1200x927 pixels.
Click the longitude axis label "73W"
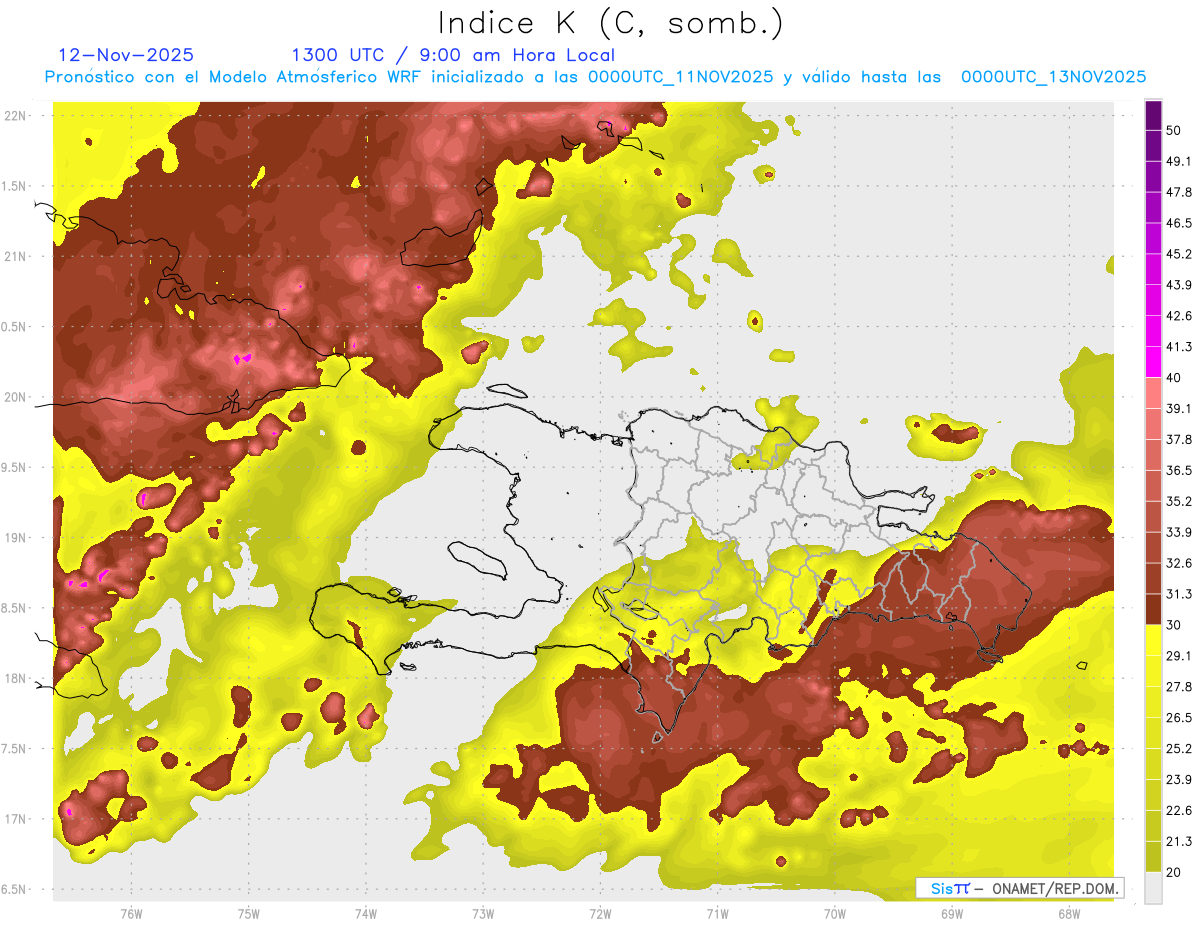(x=483, y=913)
